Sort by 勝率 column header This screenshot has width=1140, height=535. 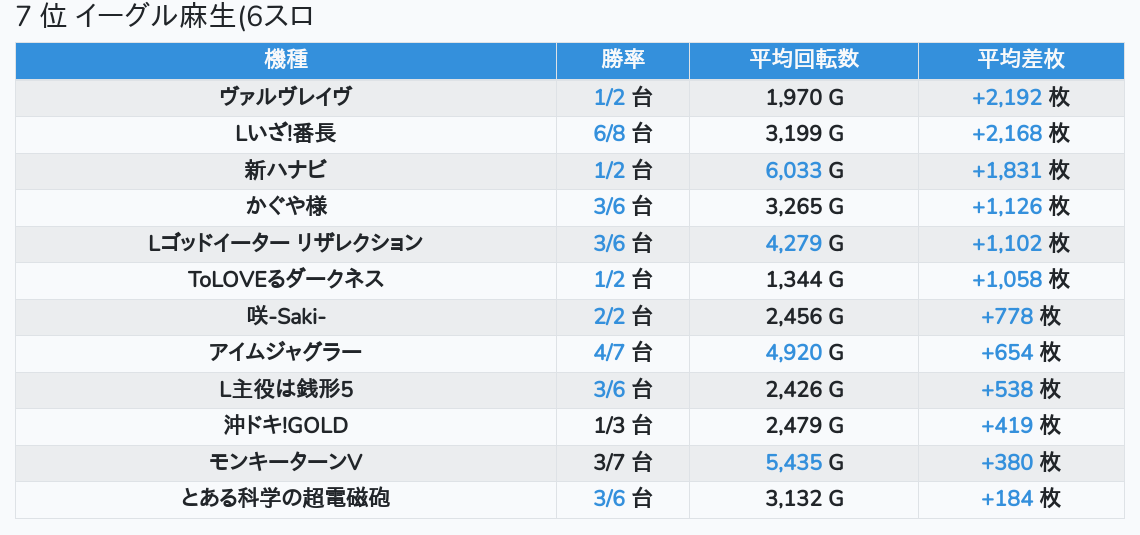click(622, 60)
